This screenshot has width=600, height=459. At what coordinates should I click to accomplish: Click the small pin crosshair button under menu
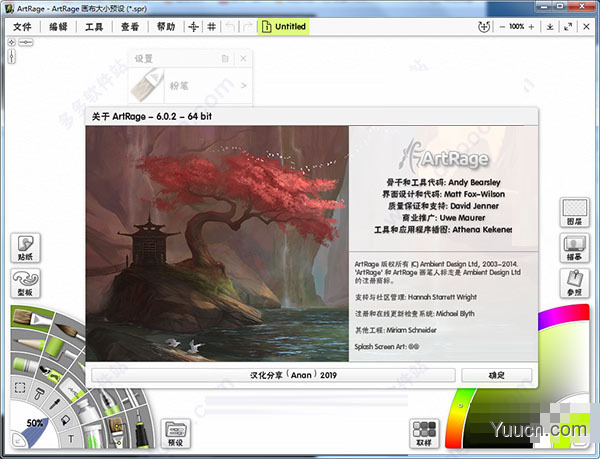(x=11, y=42)
